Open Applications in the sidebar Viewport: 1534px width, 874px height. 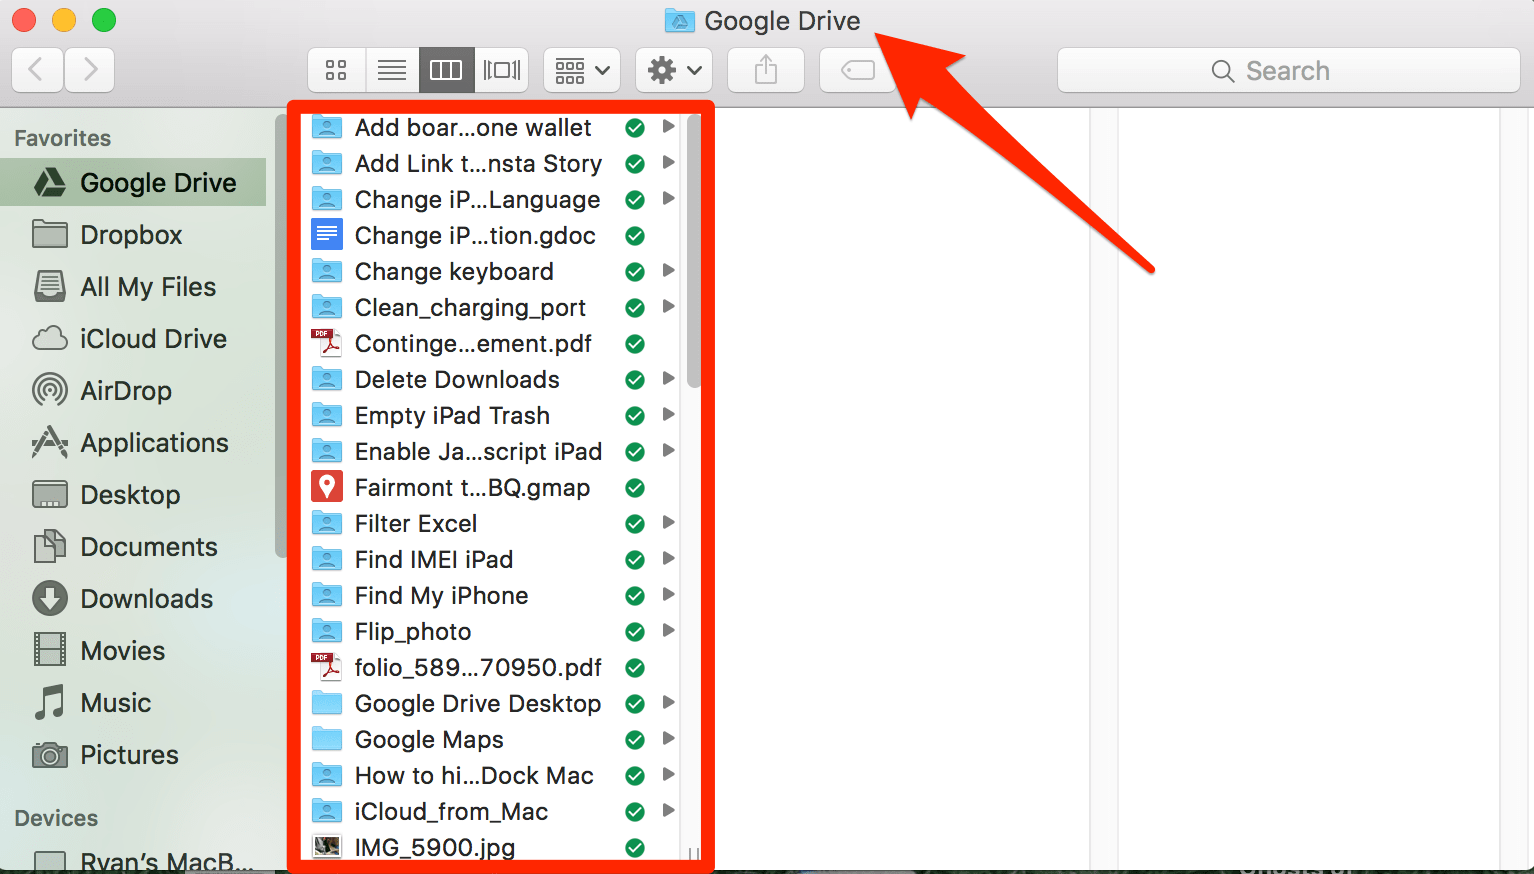pyautogui.click(x=133, y=443)
